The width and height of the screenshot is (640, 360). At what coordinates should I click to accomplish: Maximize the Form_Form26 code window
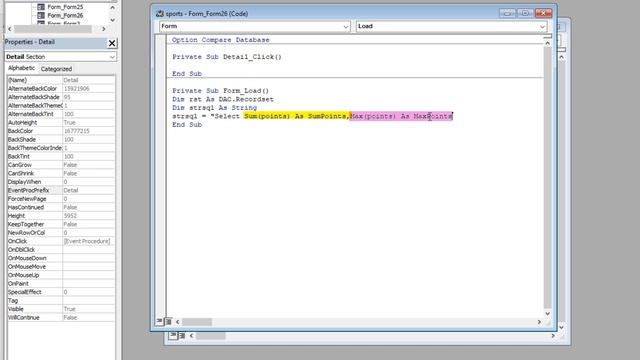(x=525, y=13)
